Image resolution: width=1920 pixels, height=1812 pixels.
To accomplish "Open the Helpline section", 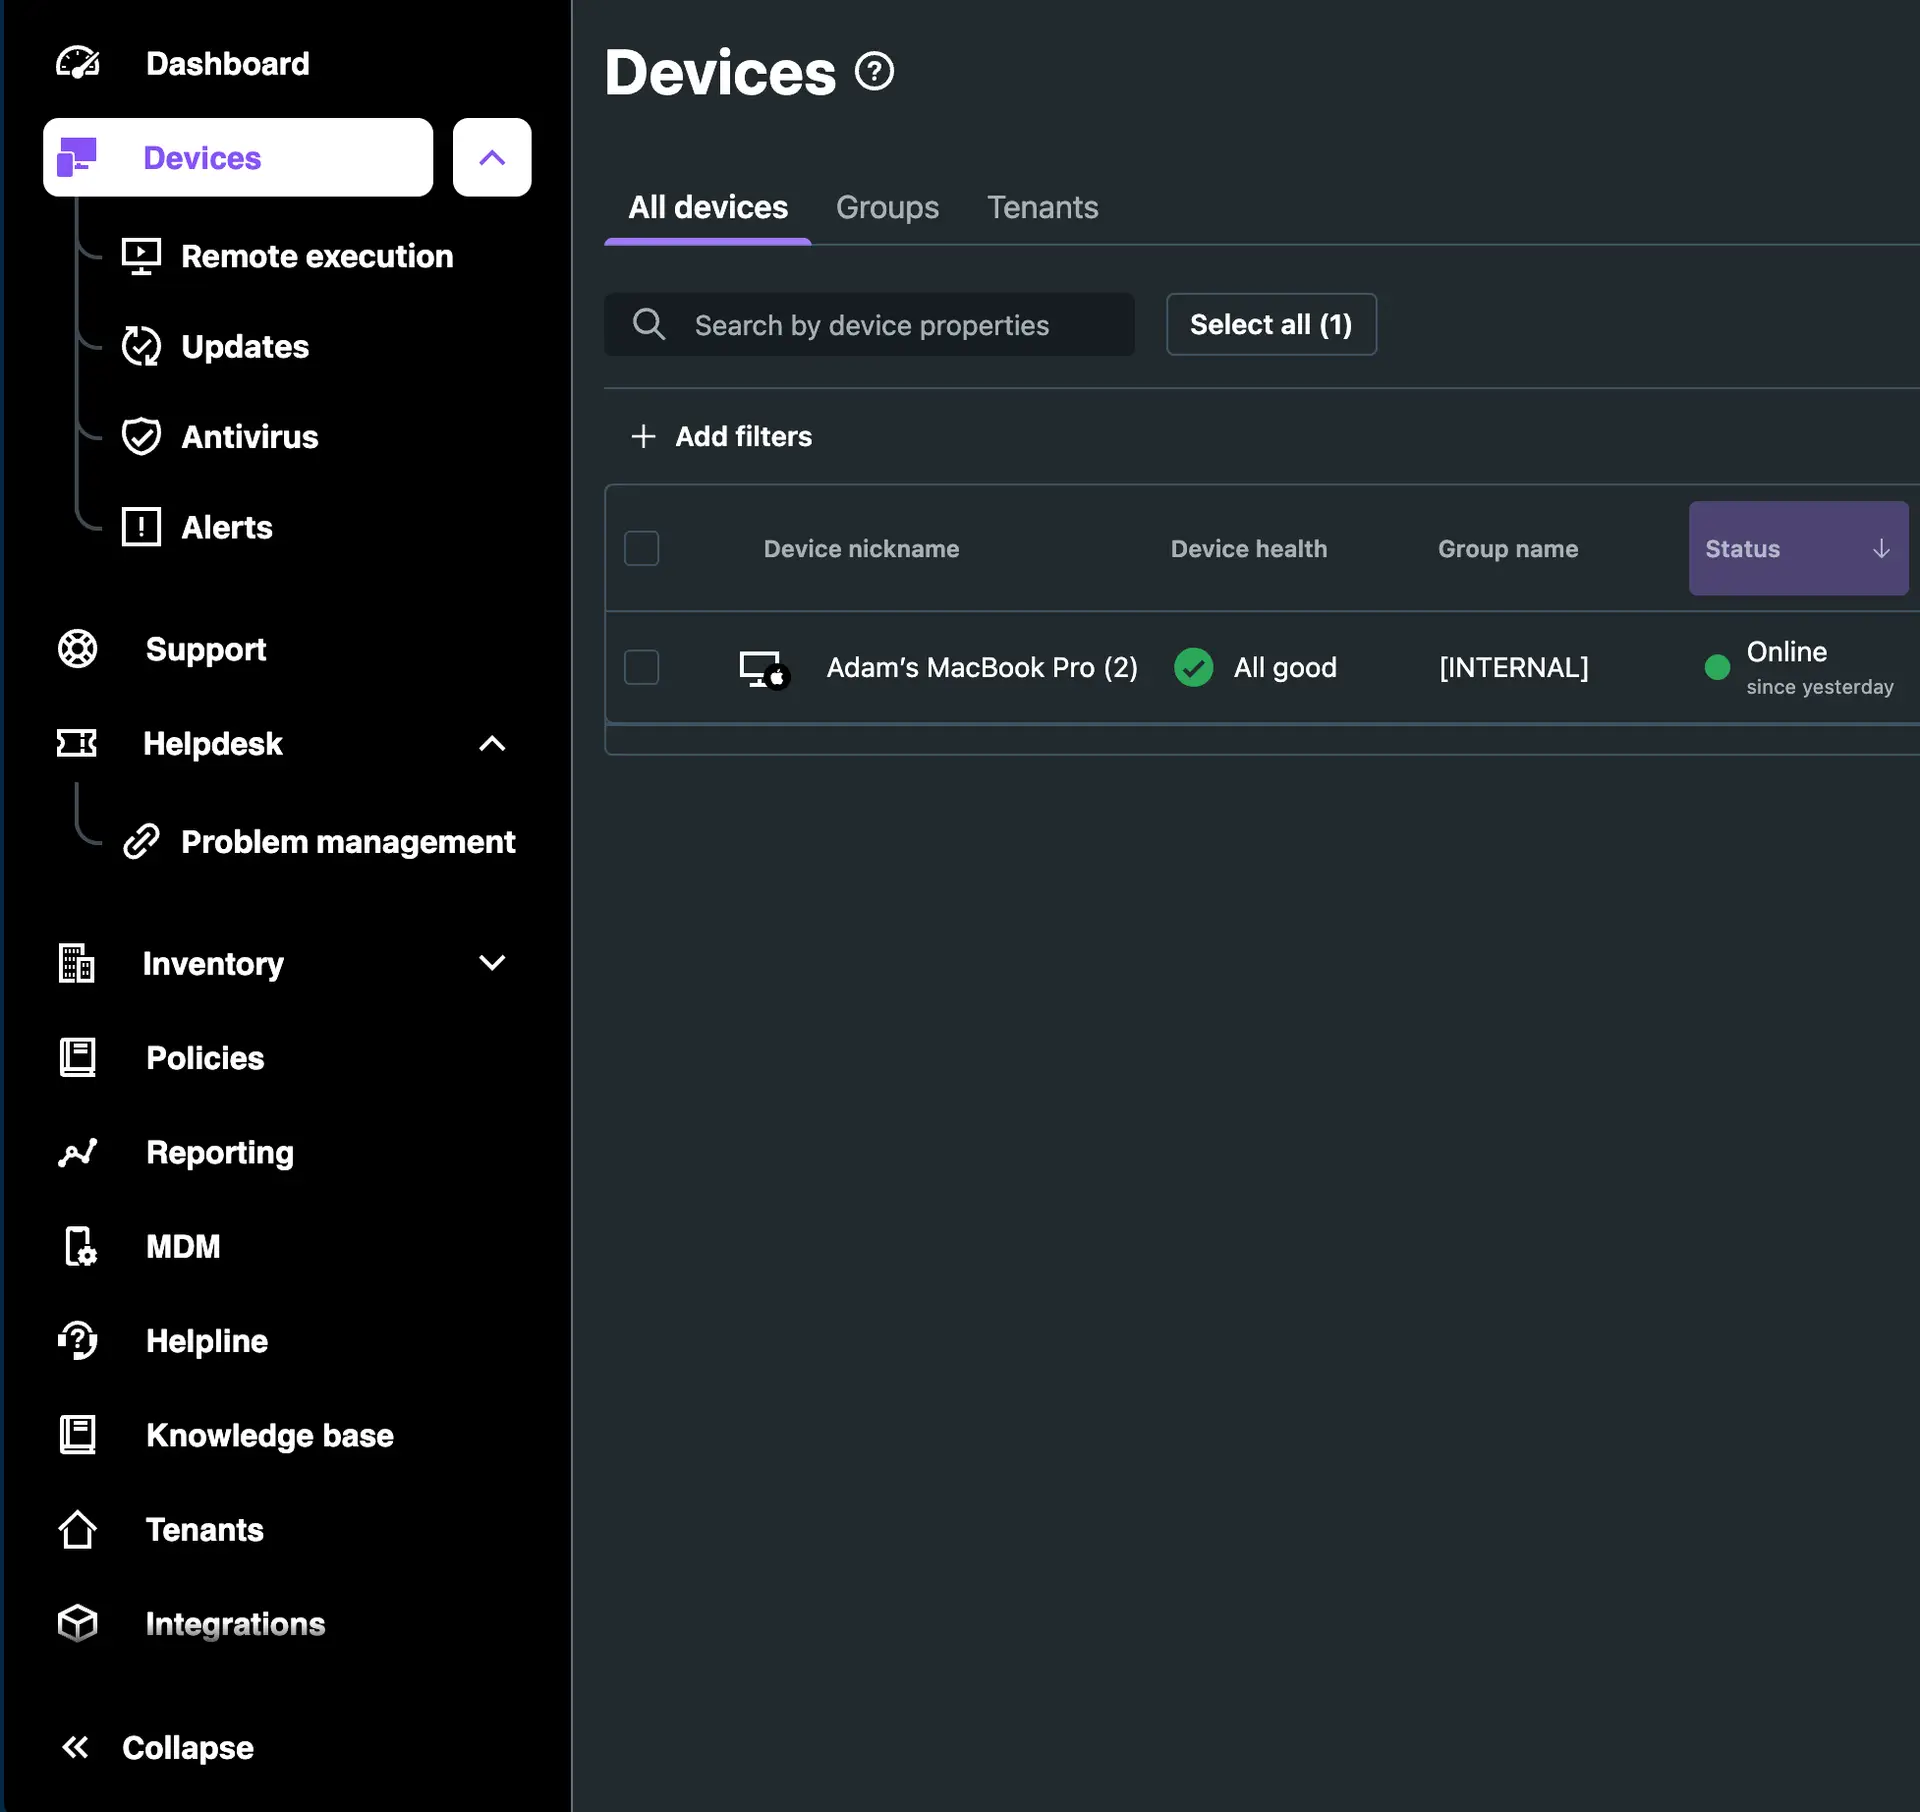I will [x=206, y=1340].
